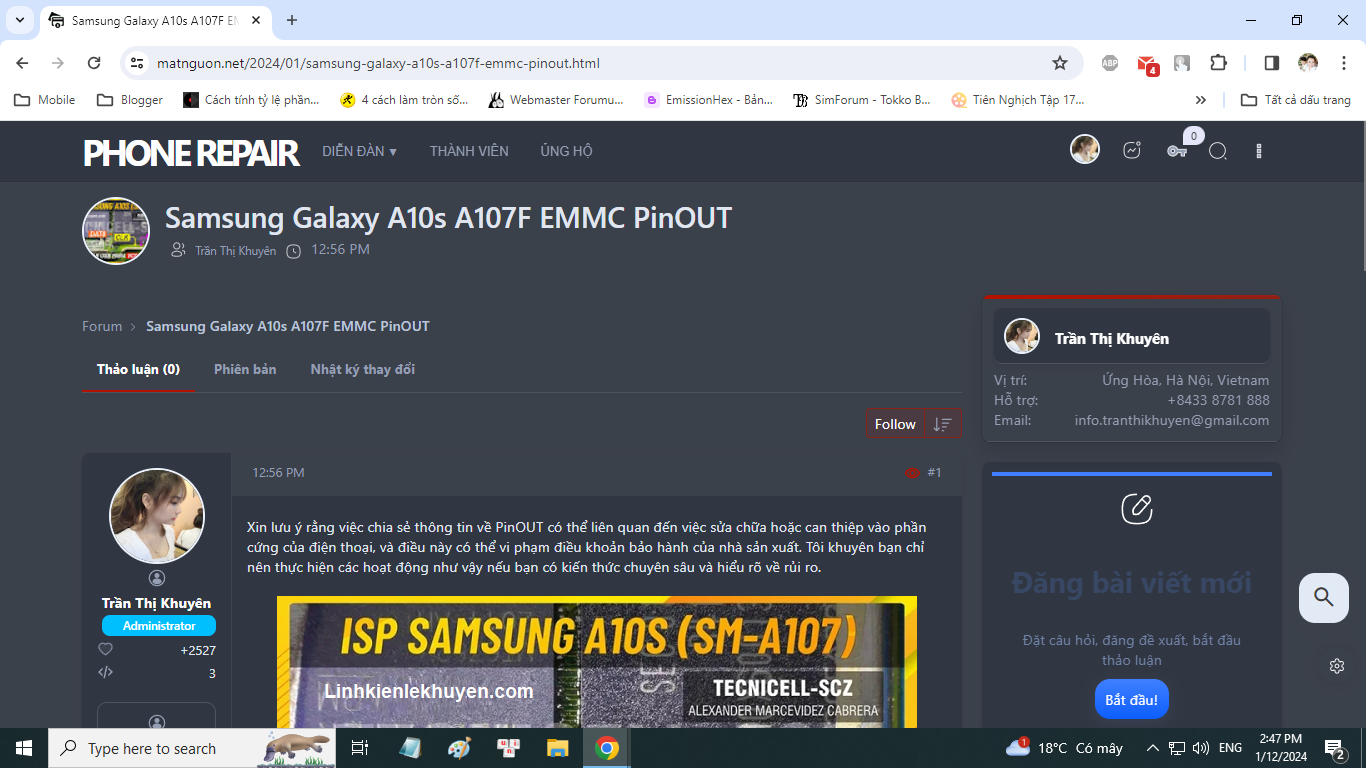Viewport: 1366px width, 768px height.
Task: Open the Tiên Nghịch Tập 17 bookmark
Action: 1018,100
